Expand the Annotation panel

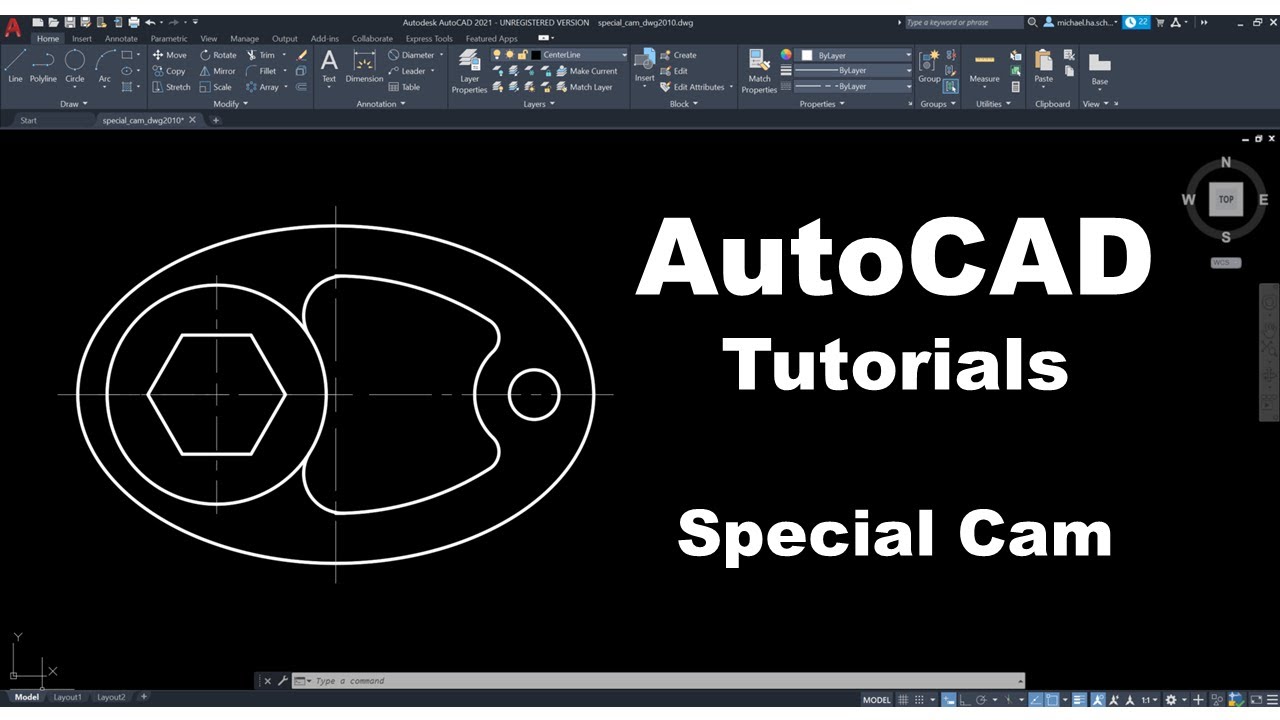click(380, 104)
